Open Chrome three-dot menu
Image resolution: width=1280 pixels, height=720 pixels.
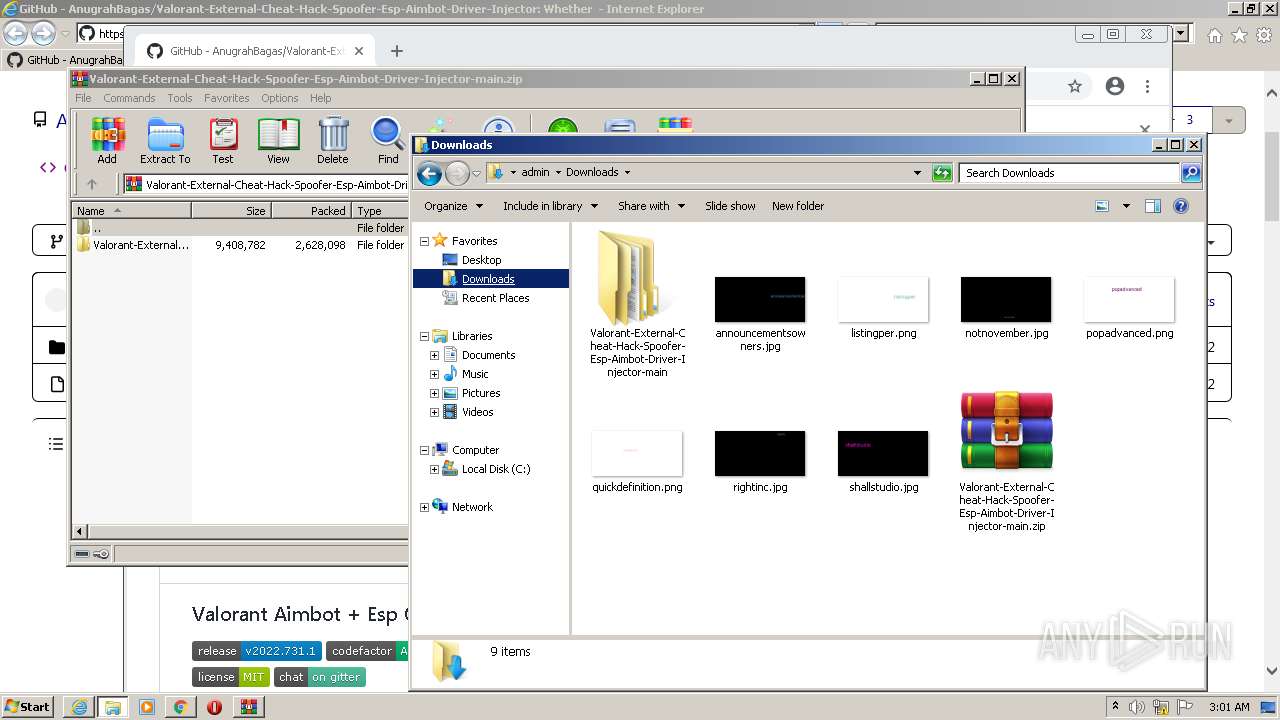(x=1148, y=87)
